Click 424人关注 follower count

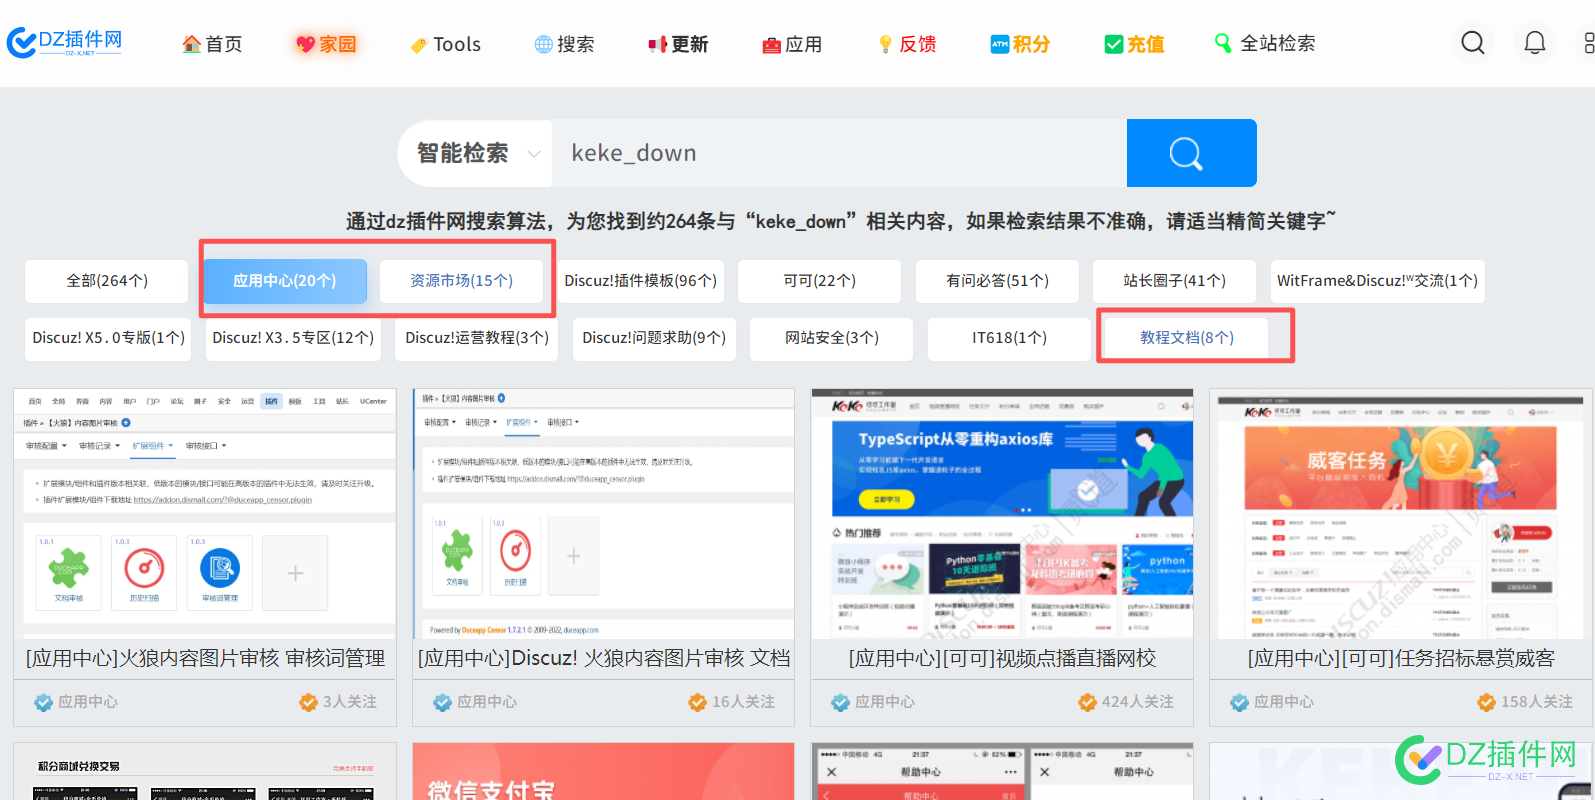[1126, 702]
